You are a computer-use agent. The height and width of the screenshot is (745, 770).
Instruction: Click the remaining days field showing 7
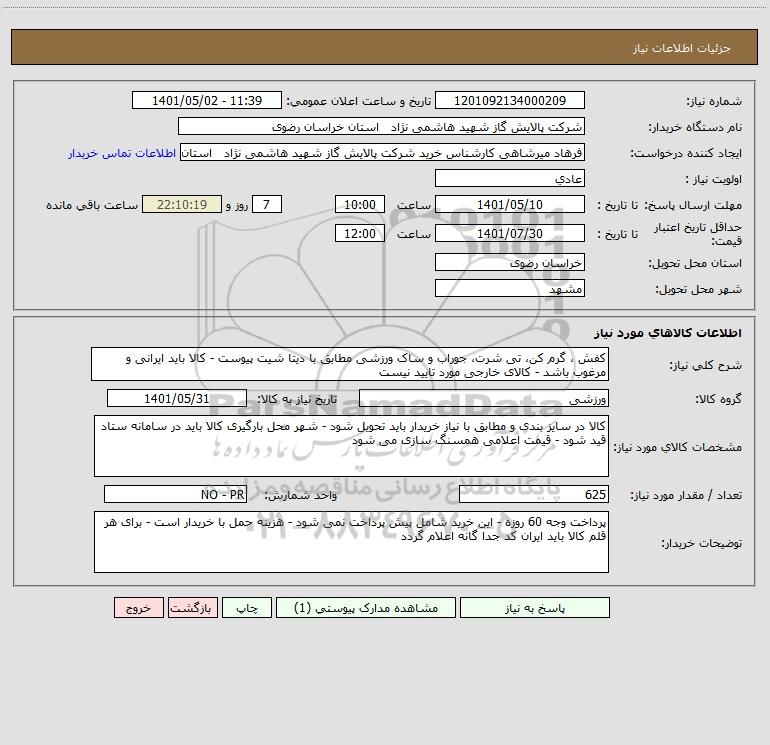click(x=267, y=204)
